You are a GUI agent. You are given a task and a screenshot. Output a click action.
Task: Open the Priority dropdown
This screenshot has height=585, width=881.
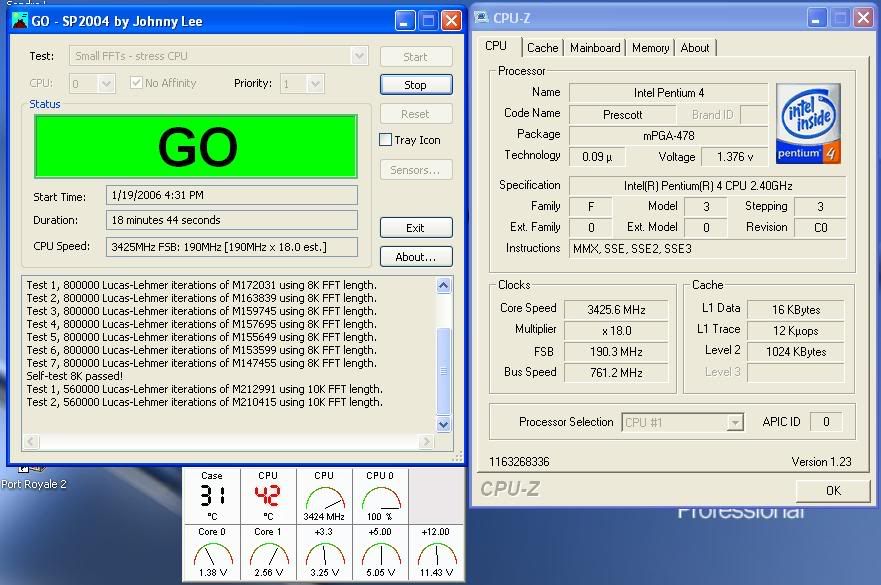(315, 84)
